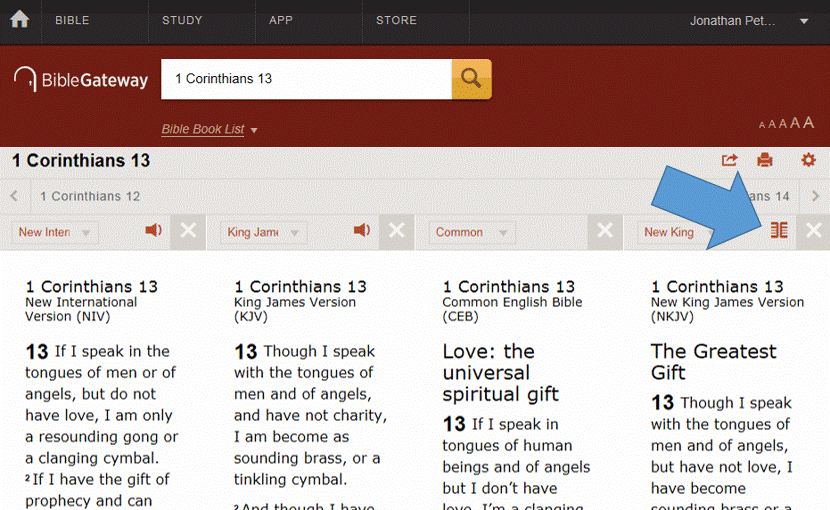Click the 1 Corinthians 13 page heading
830x510 pixels.
tap(81, 160)
